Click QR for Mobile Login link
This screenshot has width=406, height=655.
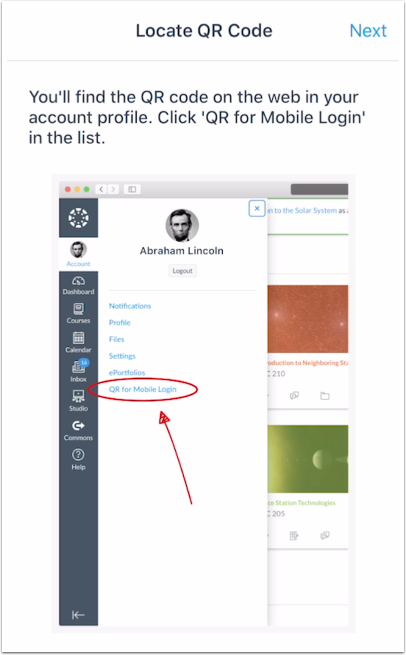(142, 389)
